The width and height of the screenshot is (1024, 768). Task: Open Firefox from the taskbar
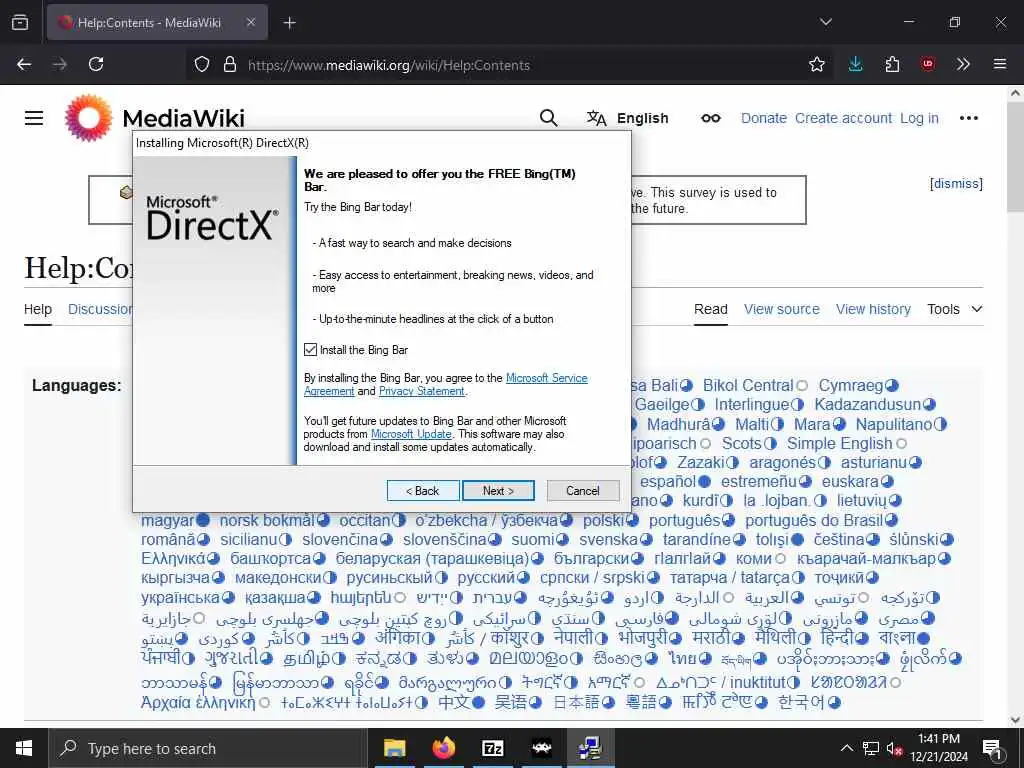[x=443, y=748]
